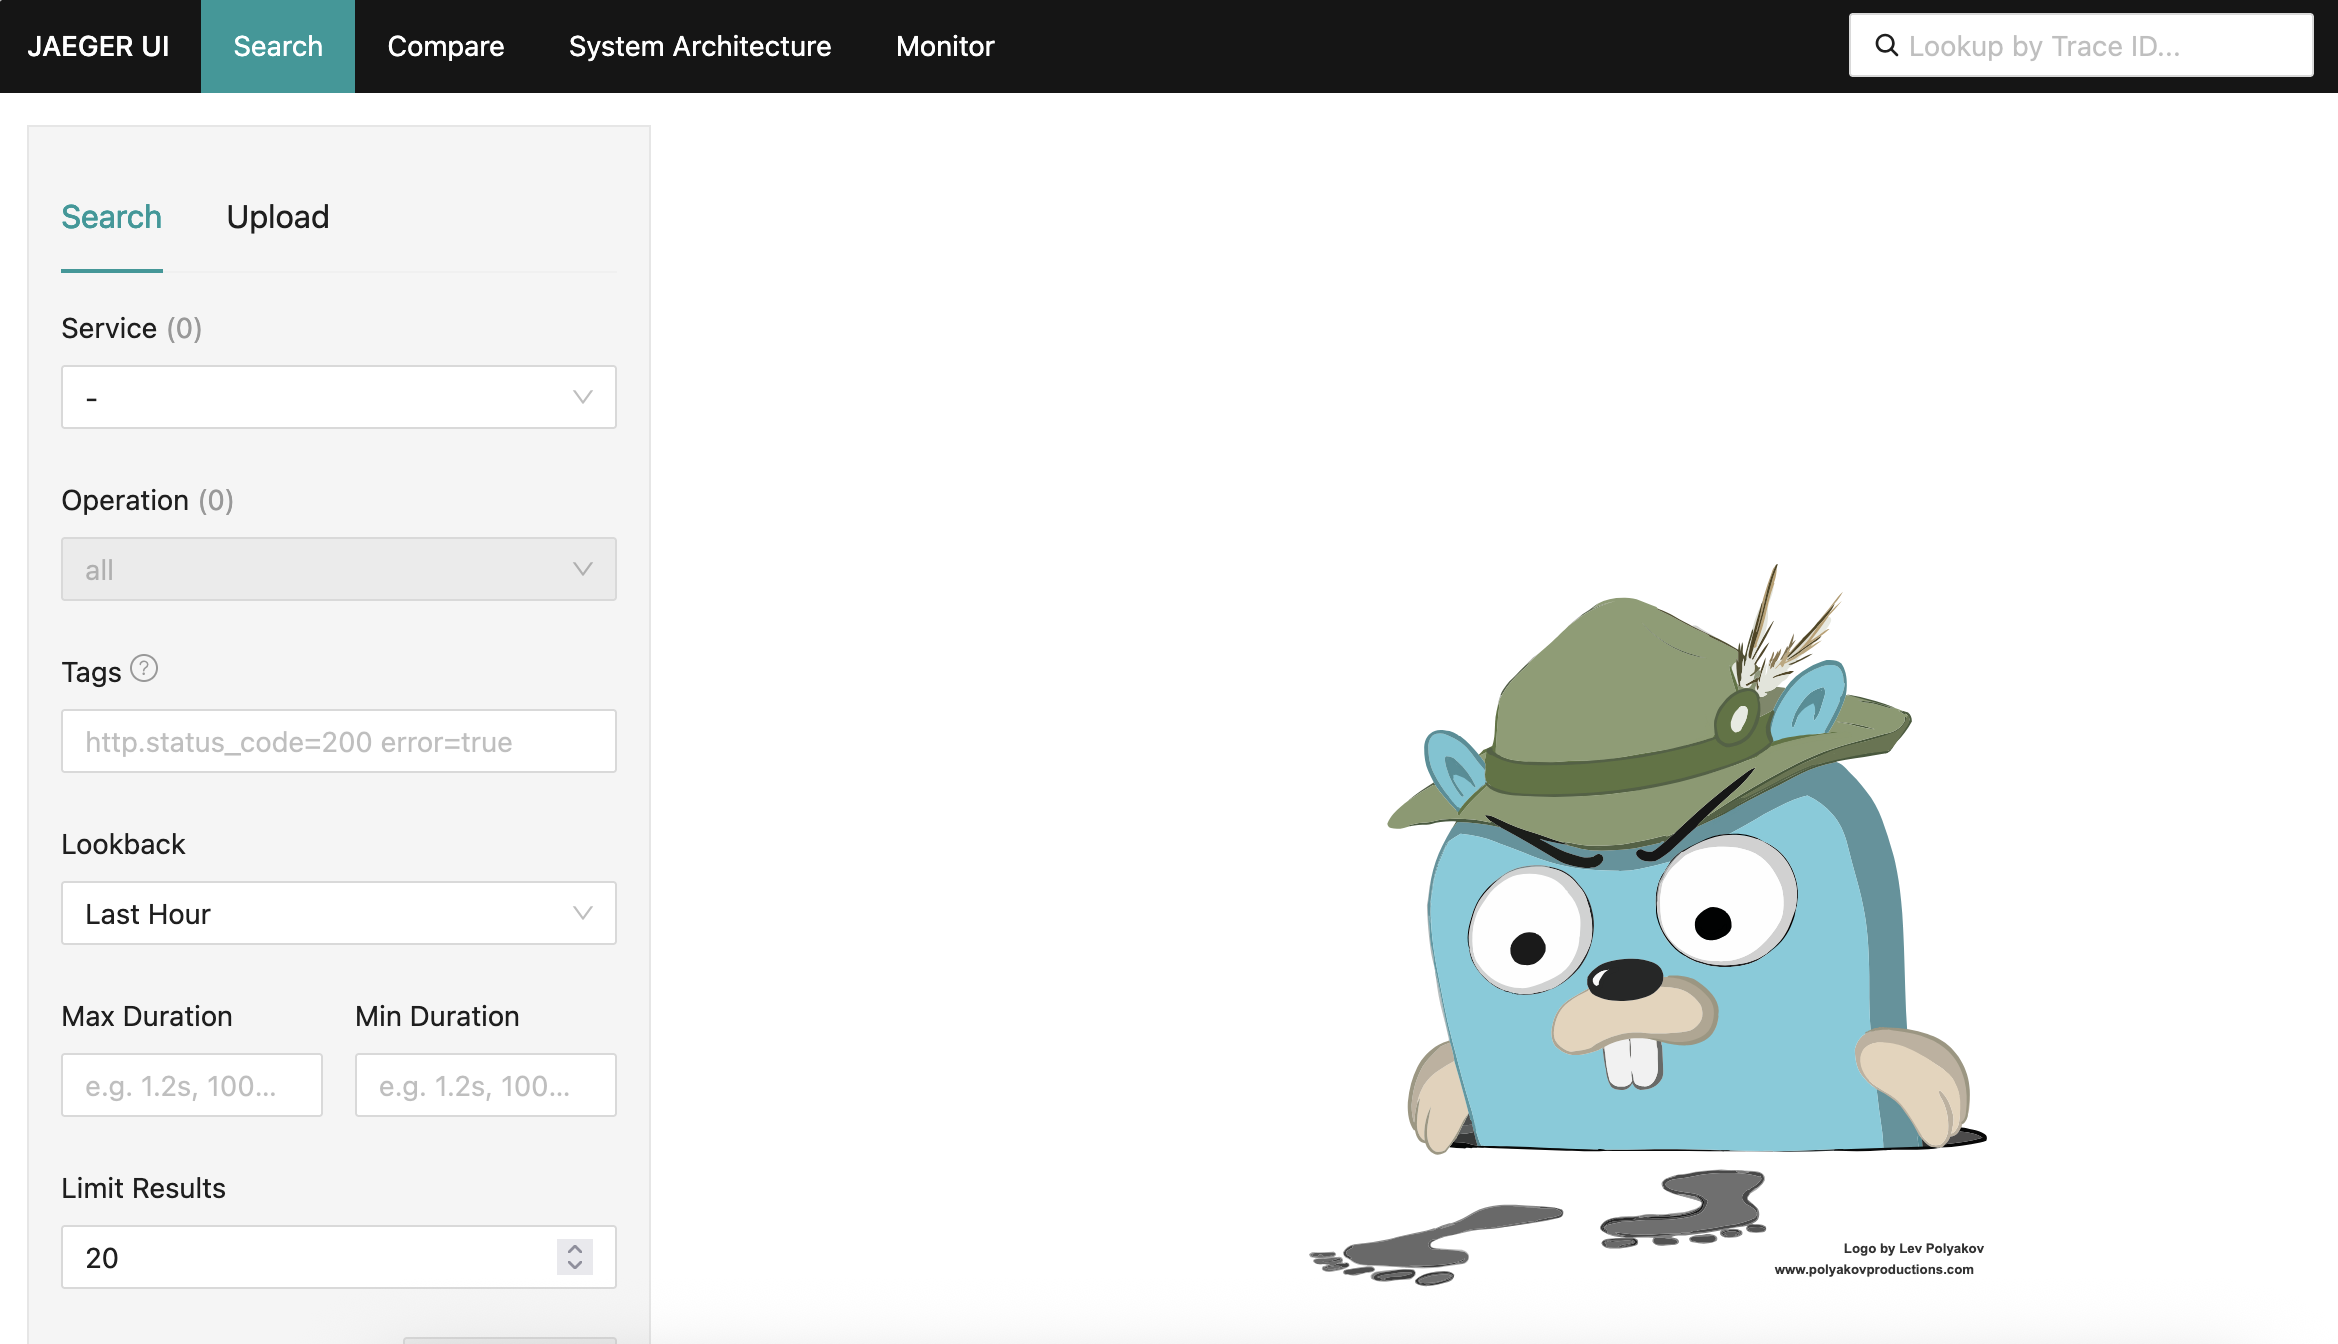This screenshot has height=1344, width=2338.
Task: Focus the Tags filter input field
Action: pos(338,742)
